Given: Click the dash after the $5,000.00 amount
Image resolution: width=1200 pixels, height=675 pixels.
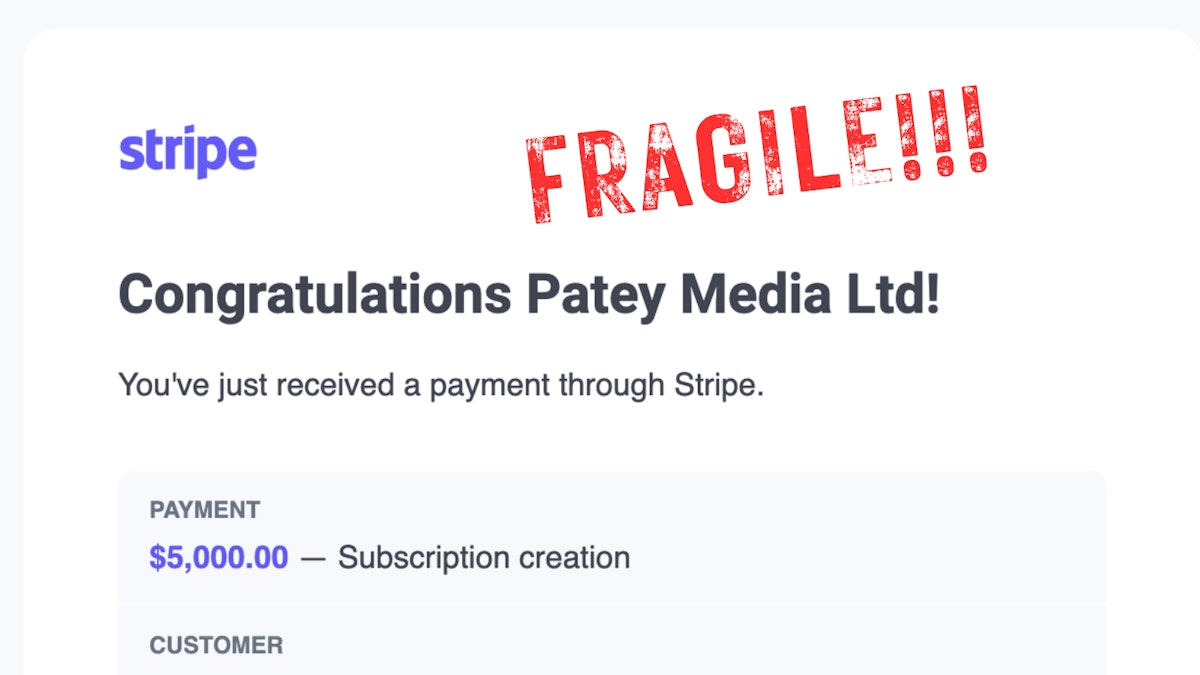Looking at the screenshot, I should point(313,558).
